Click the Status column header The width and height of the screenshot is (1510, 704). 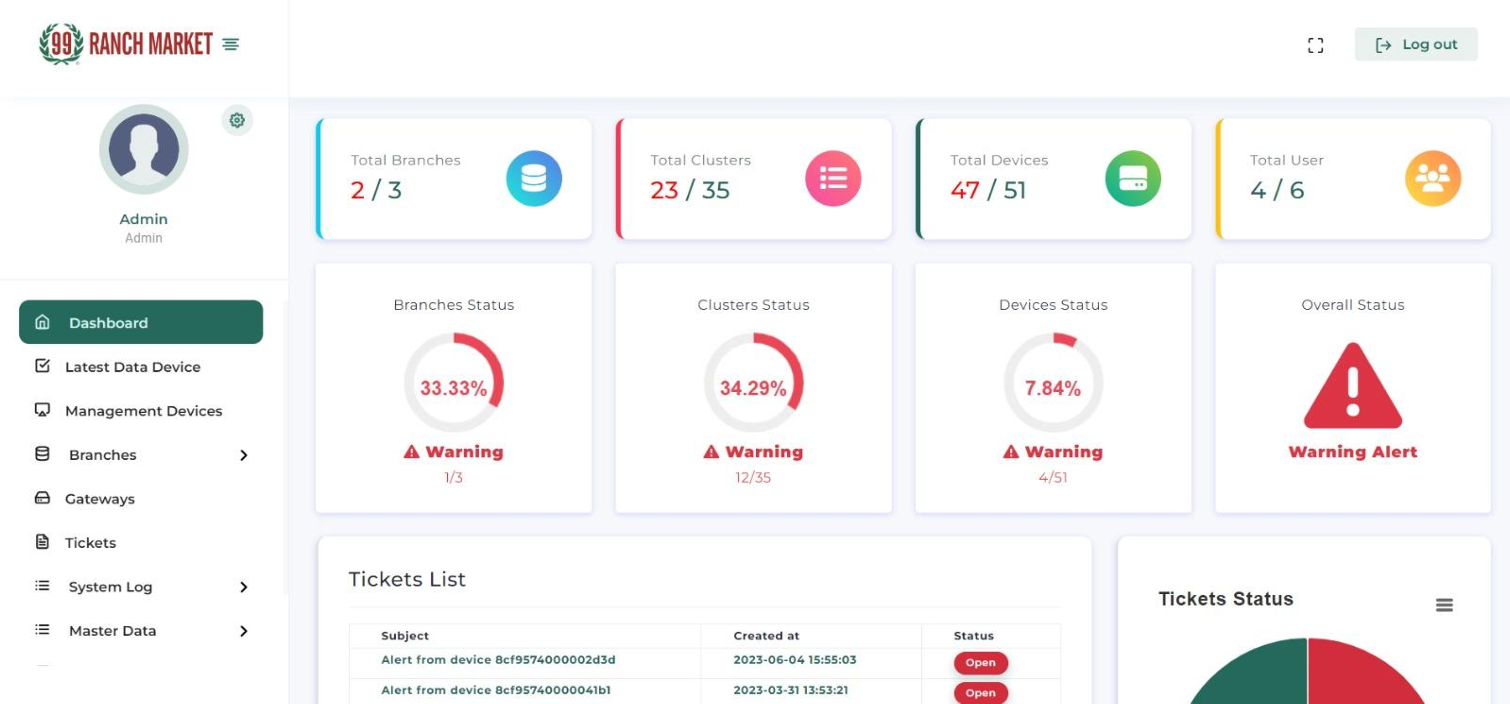tap(974, 636)
